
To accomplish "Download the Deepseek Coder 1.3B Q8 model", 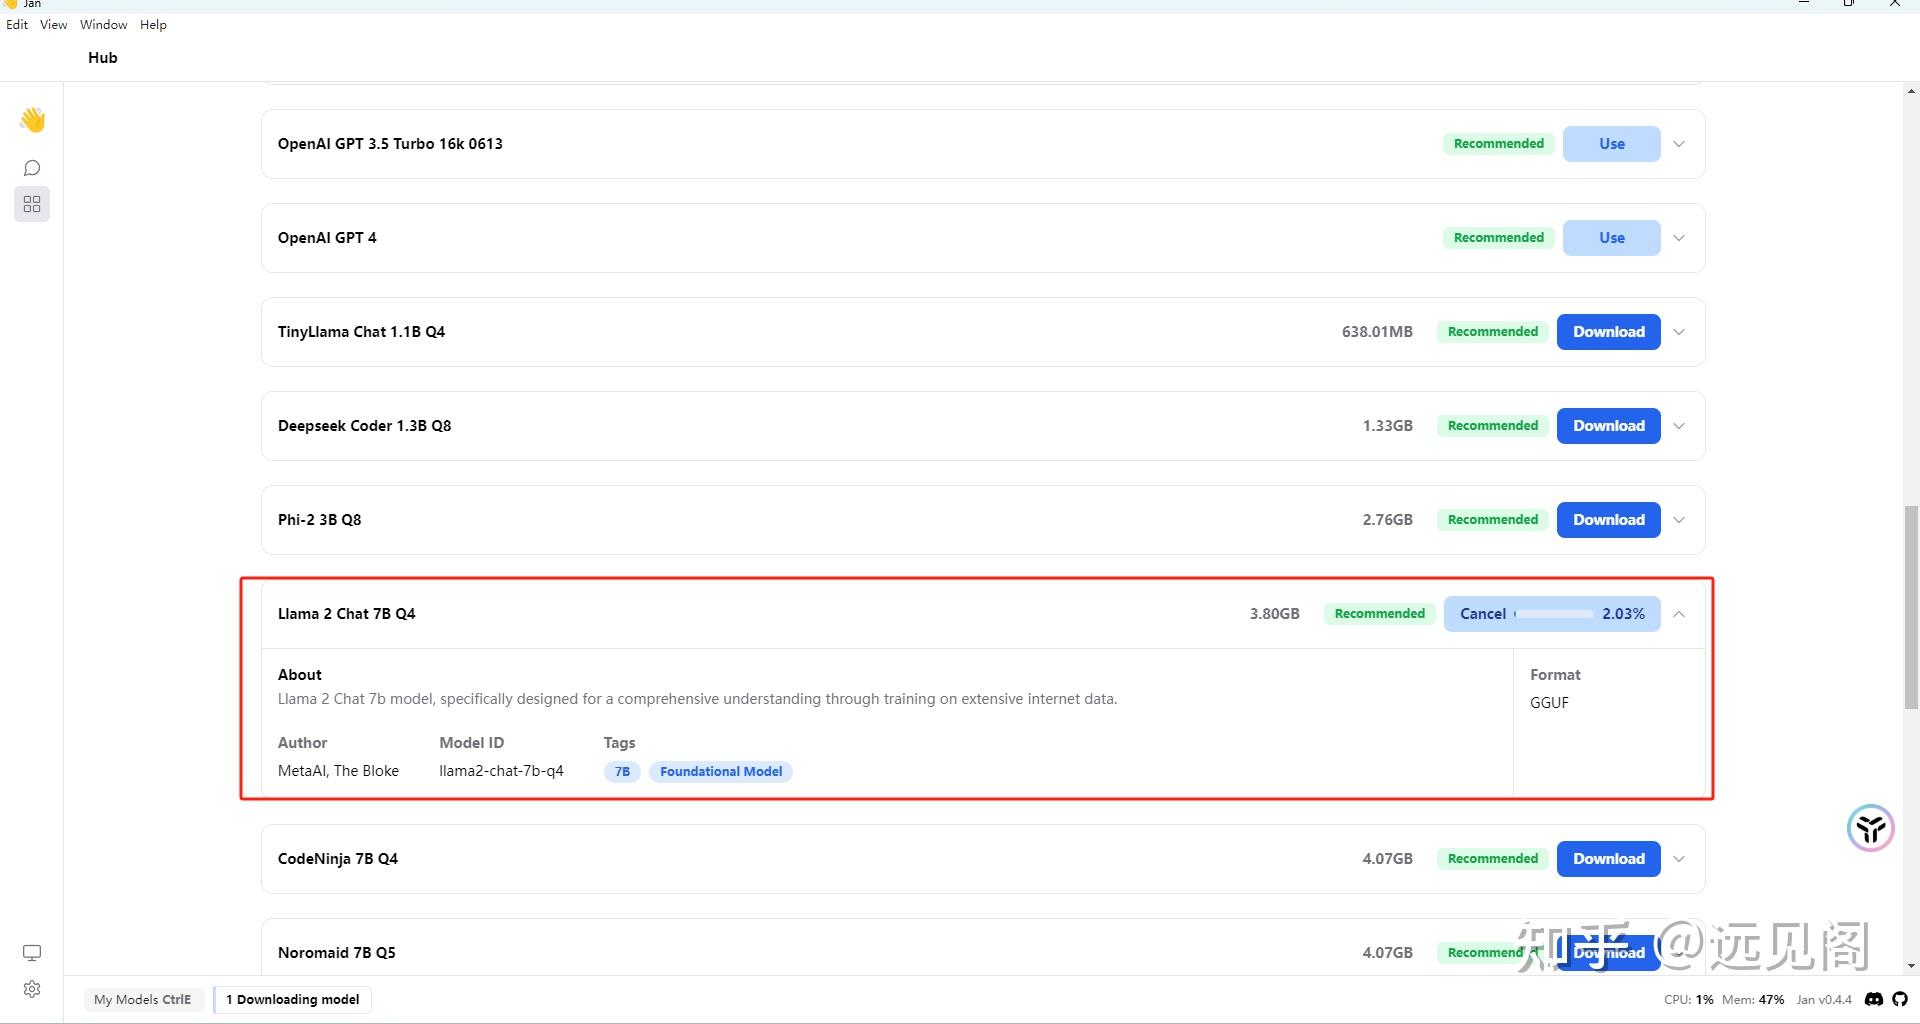I will (1608, 426).
